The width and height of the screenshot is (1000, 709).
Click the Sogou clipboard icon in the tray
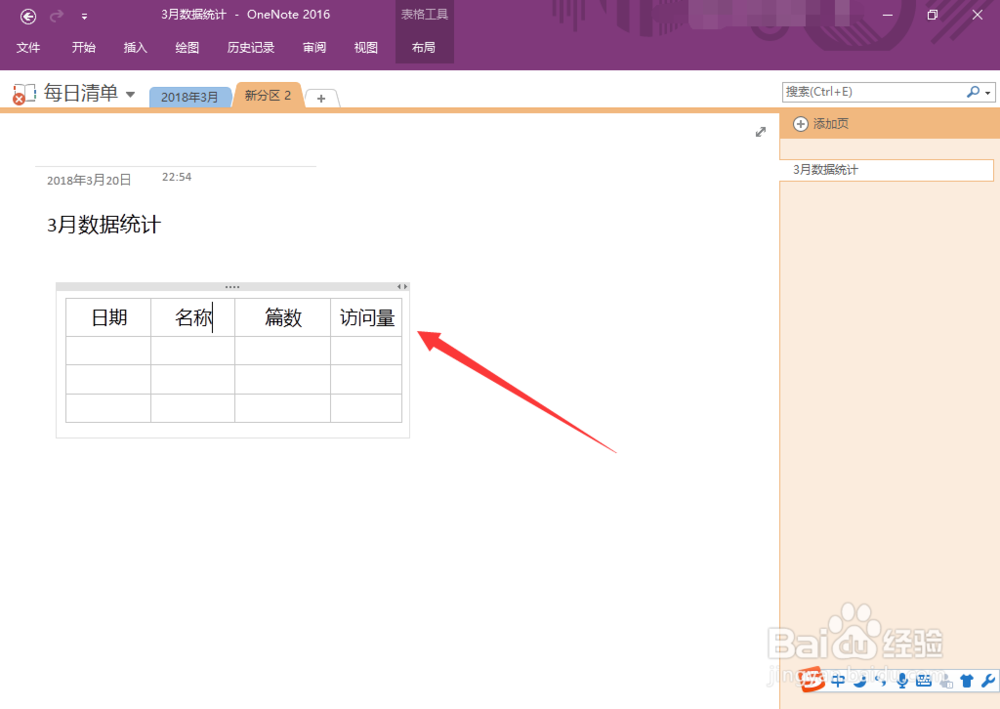946,680
